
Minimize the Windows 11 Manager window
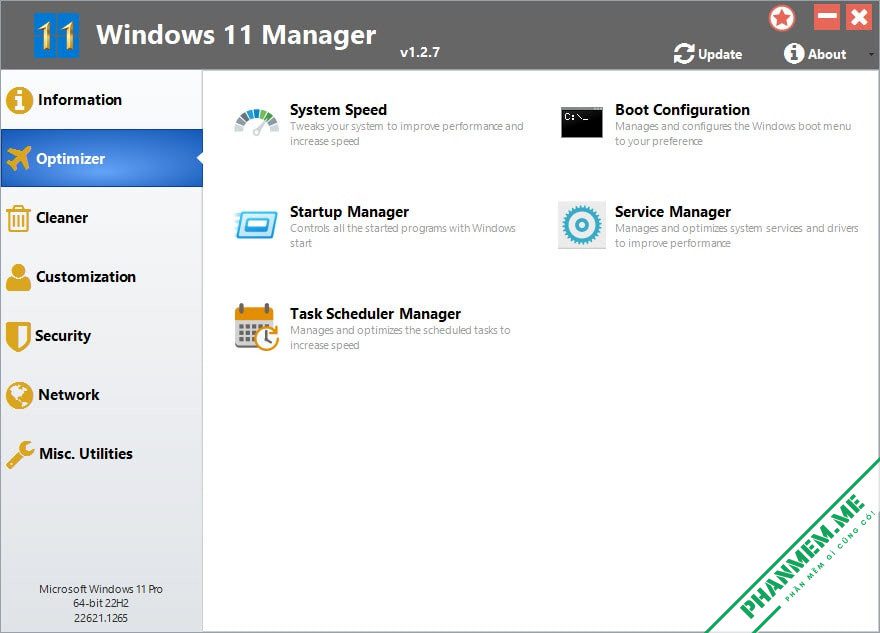tap(827, 17)
